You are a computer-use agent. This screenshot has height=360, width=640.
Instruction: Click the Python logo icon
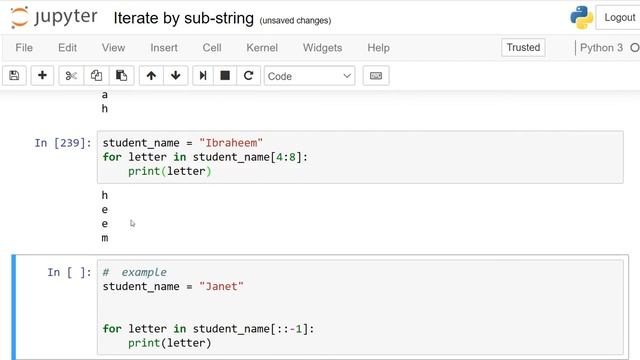tap(582, 18)
